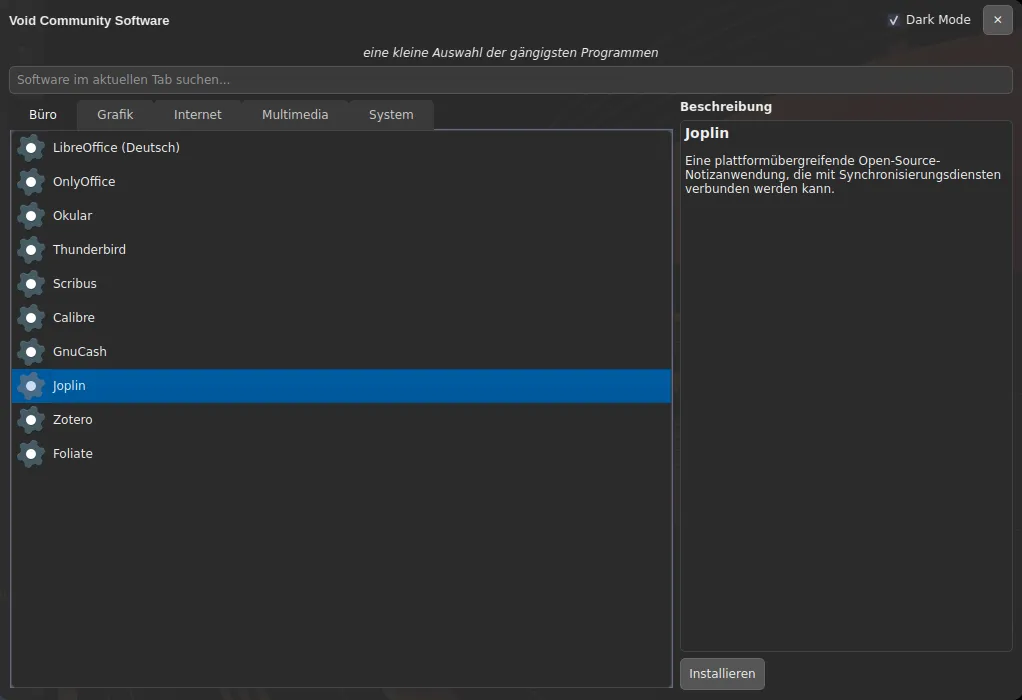Viewport: 1022px width, 700px height.
Task: Focus the software search field
Action: pyautogui.click(x=510, y=80)
